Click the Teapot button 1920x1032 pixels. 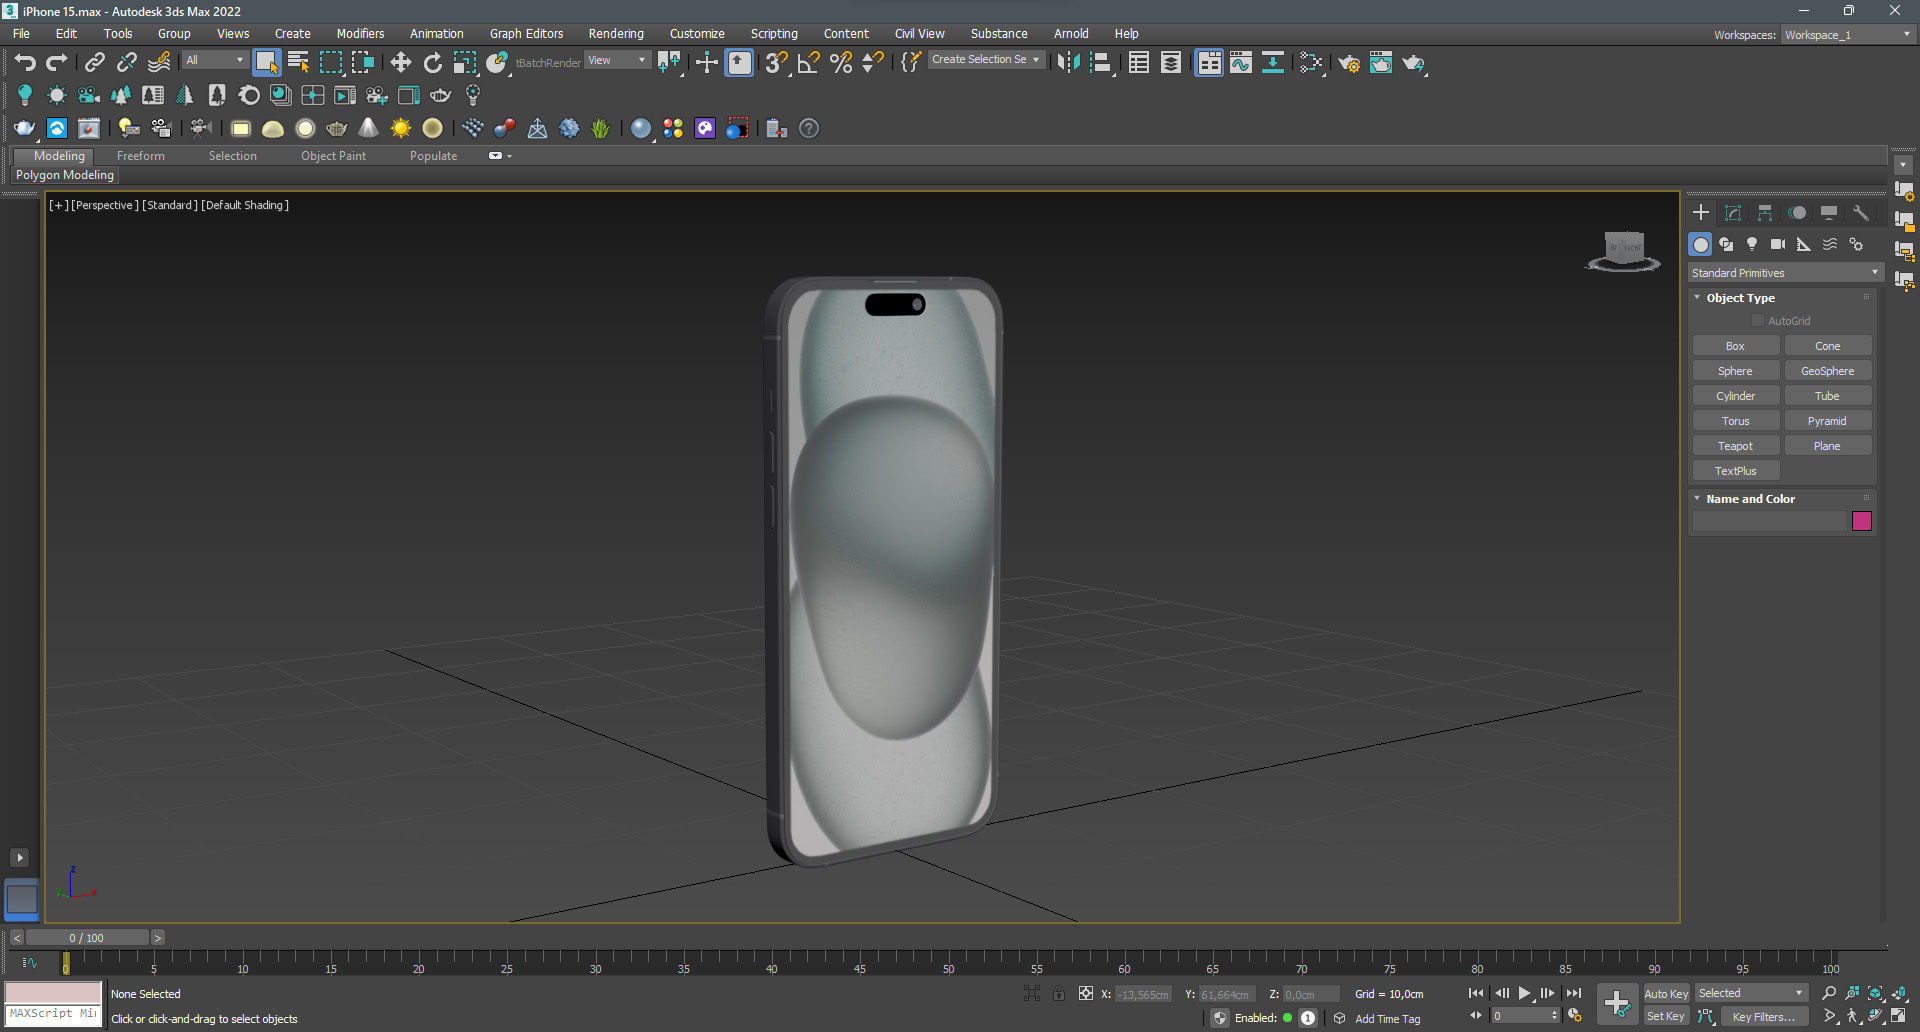pos(1735,446)
